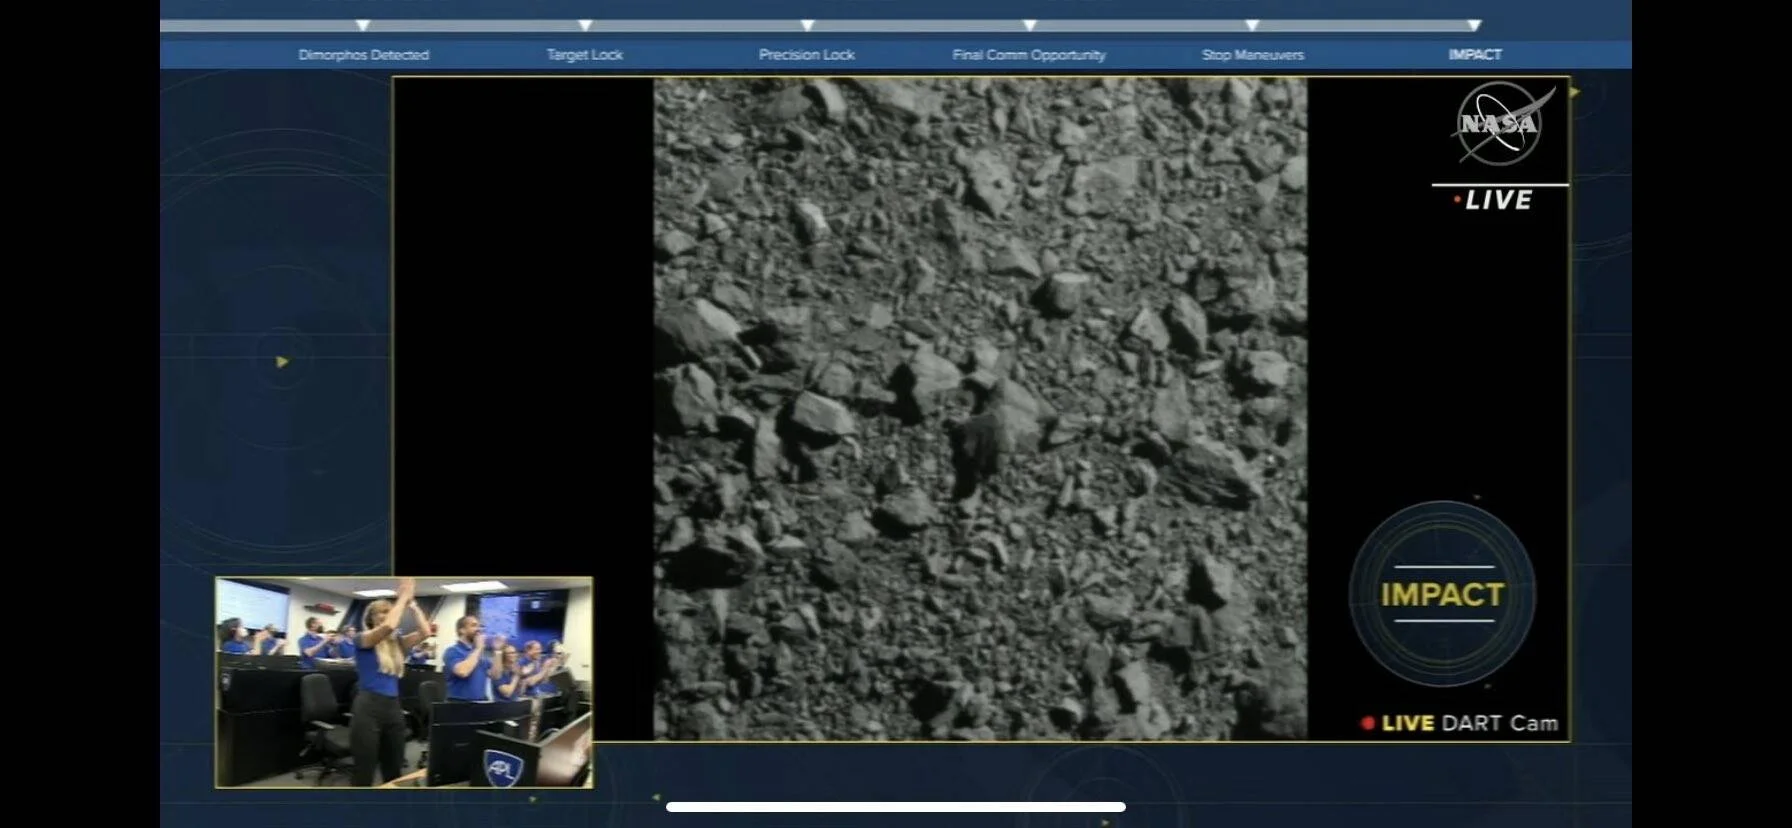Click the LIVE indicator under the NASA logo
This screenshot has height=828, width=1792.
tap(1492, 200)
